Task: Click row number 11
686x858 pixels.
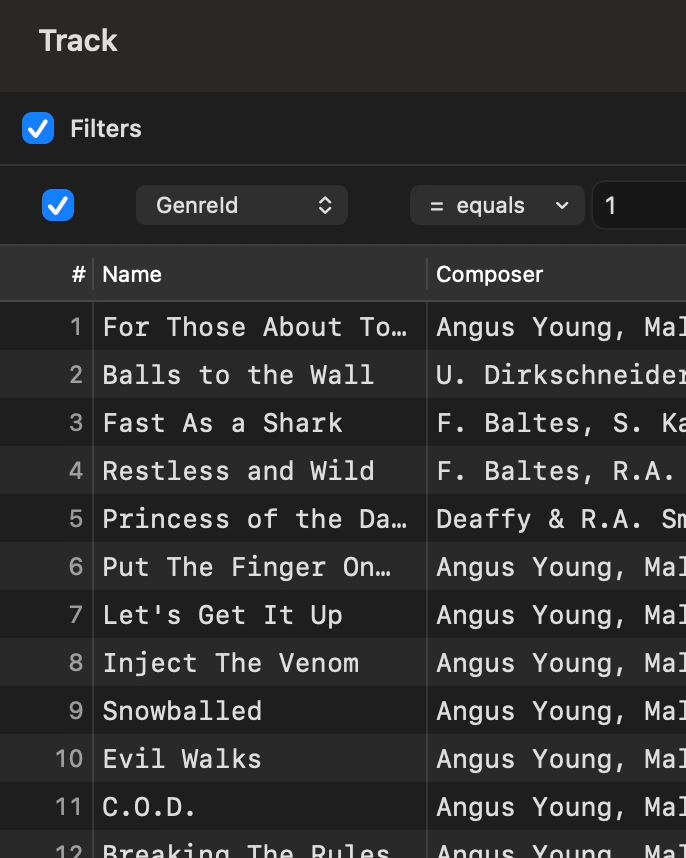Action: pyautogui.click(x=69, y=807)
